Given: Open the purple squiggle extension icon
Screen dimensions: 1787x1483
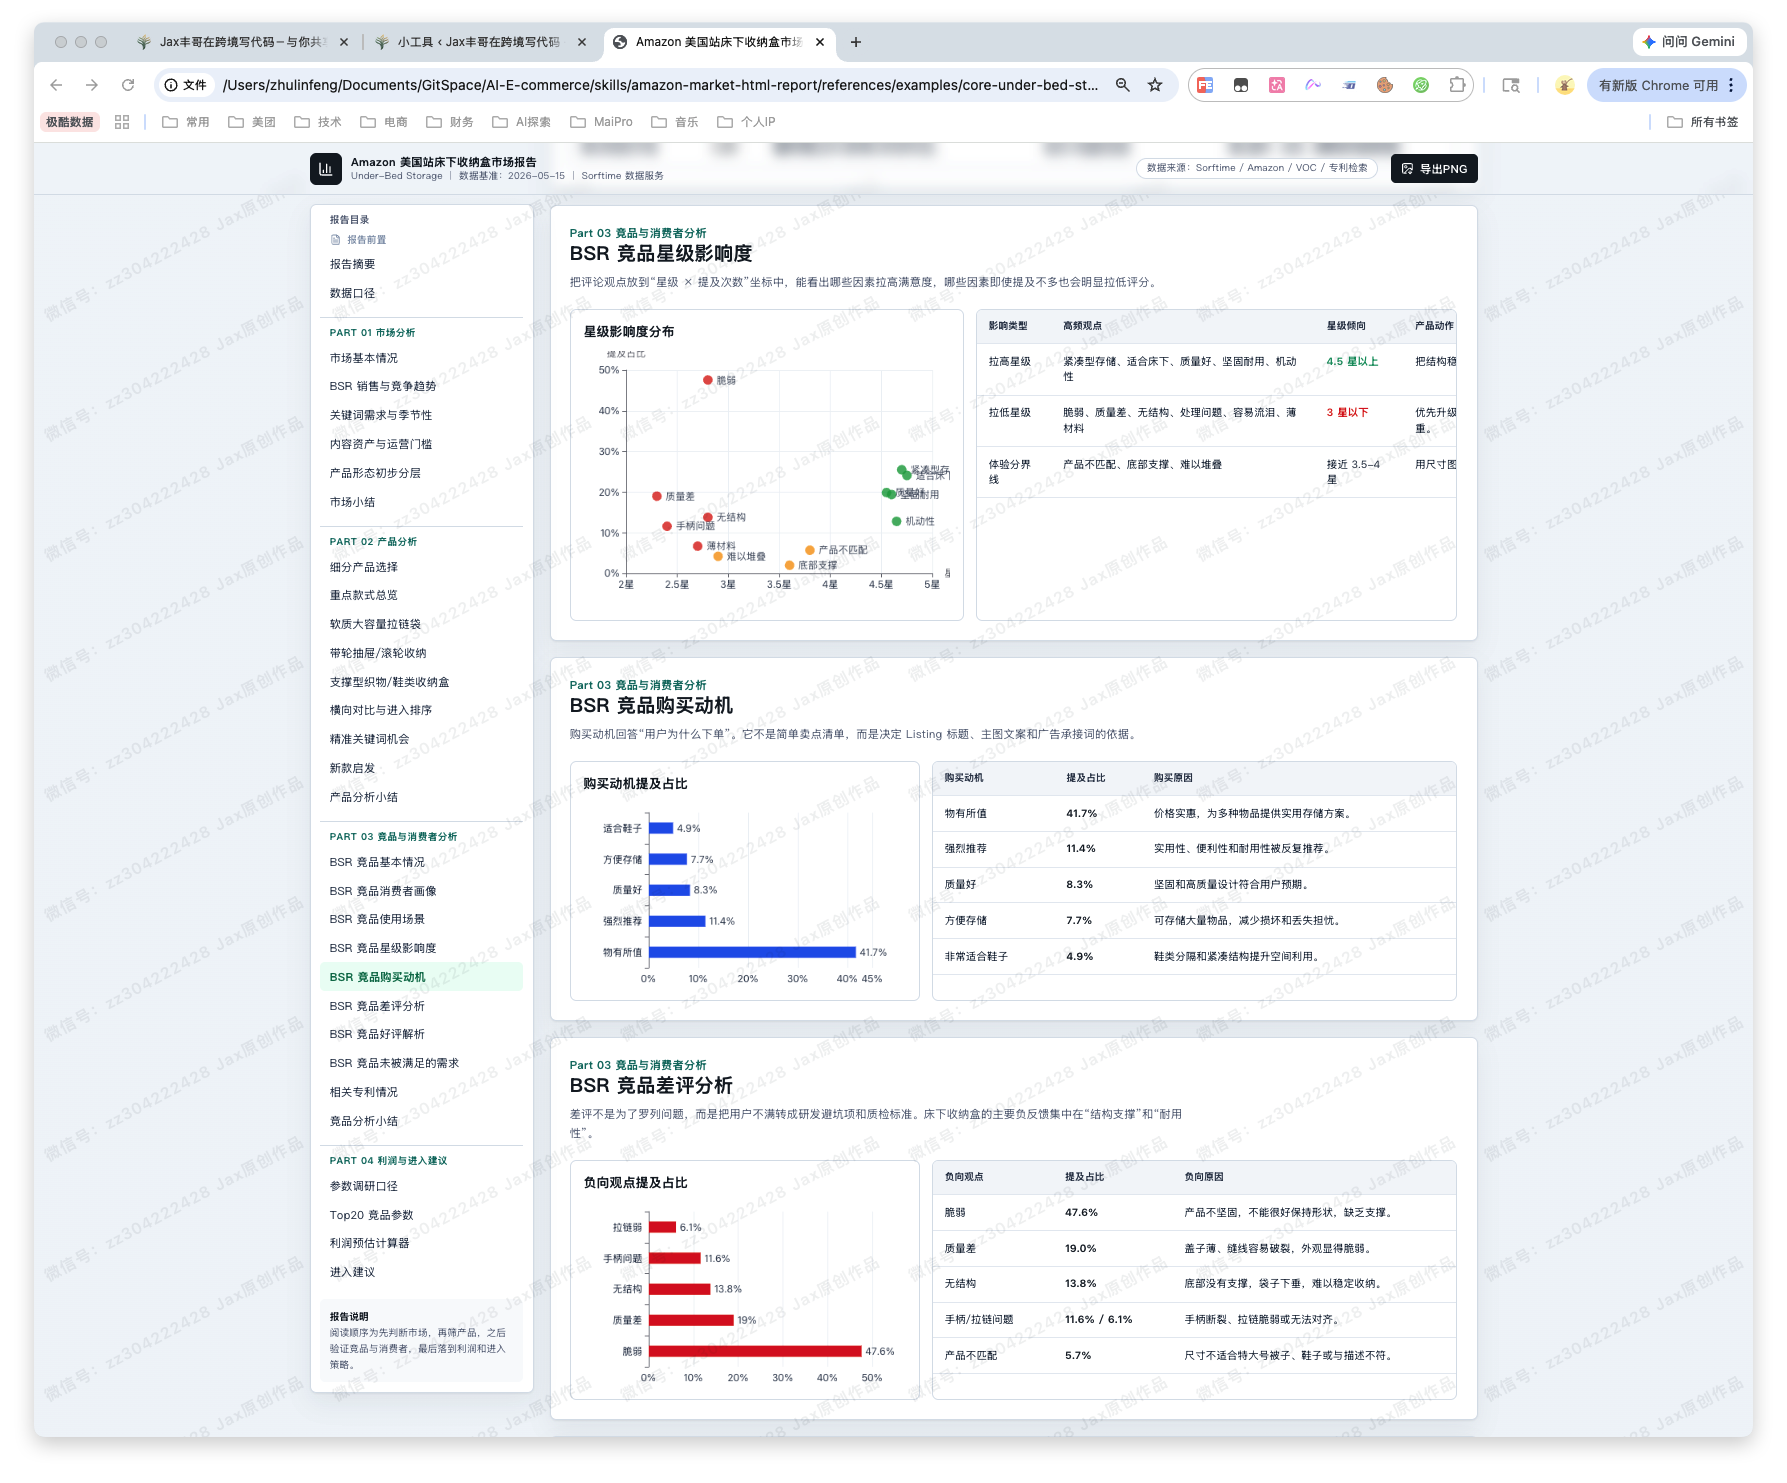Looking at the screenshot, I should pos(1313,85).
